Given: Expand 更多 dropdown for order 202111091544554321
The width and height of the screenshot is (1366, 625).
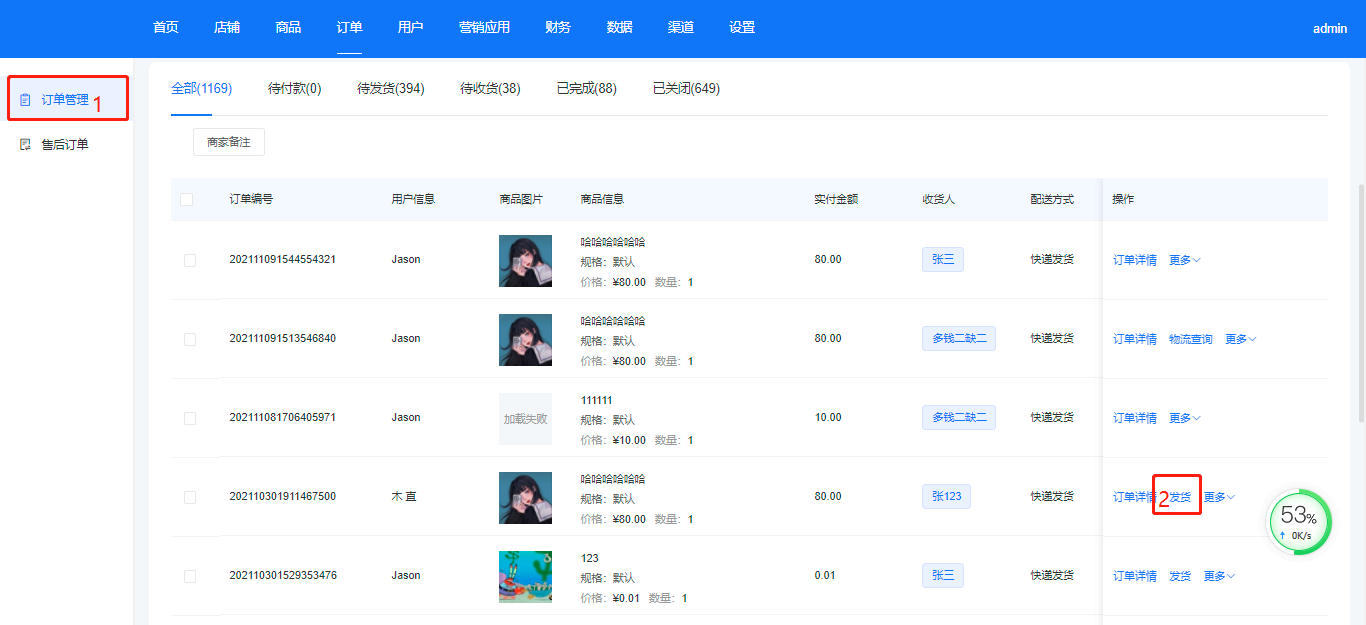Looking at the screenshot, I should 1184,261.
